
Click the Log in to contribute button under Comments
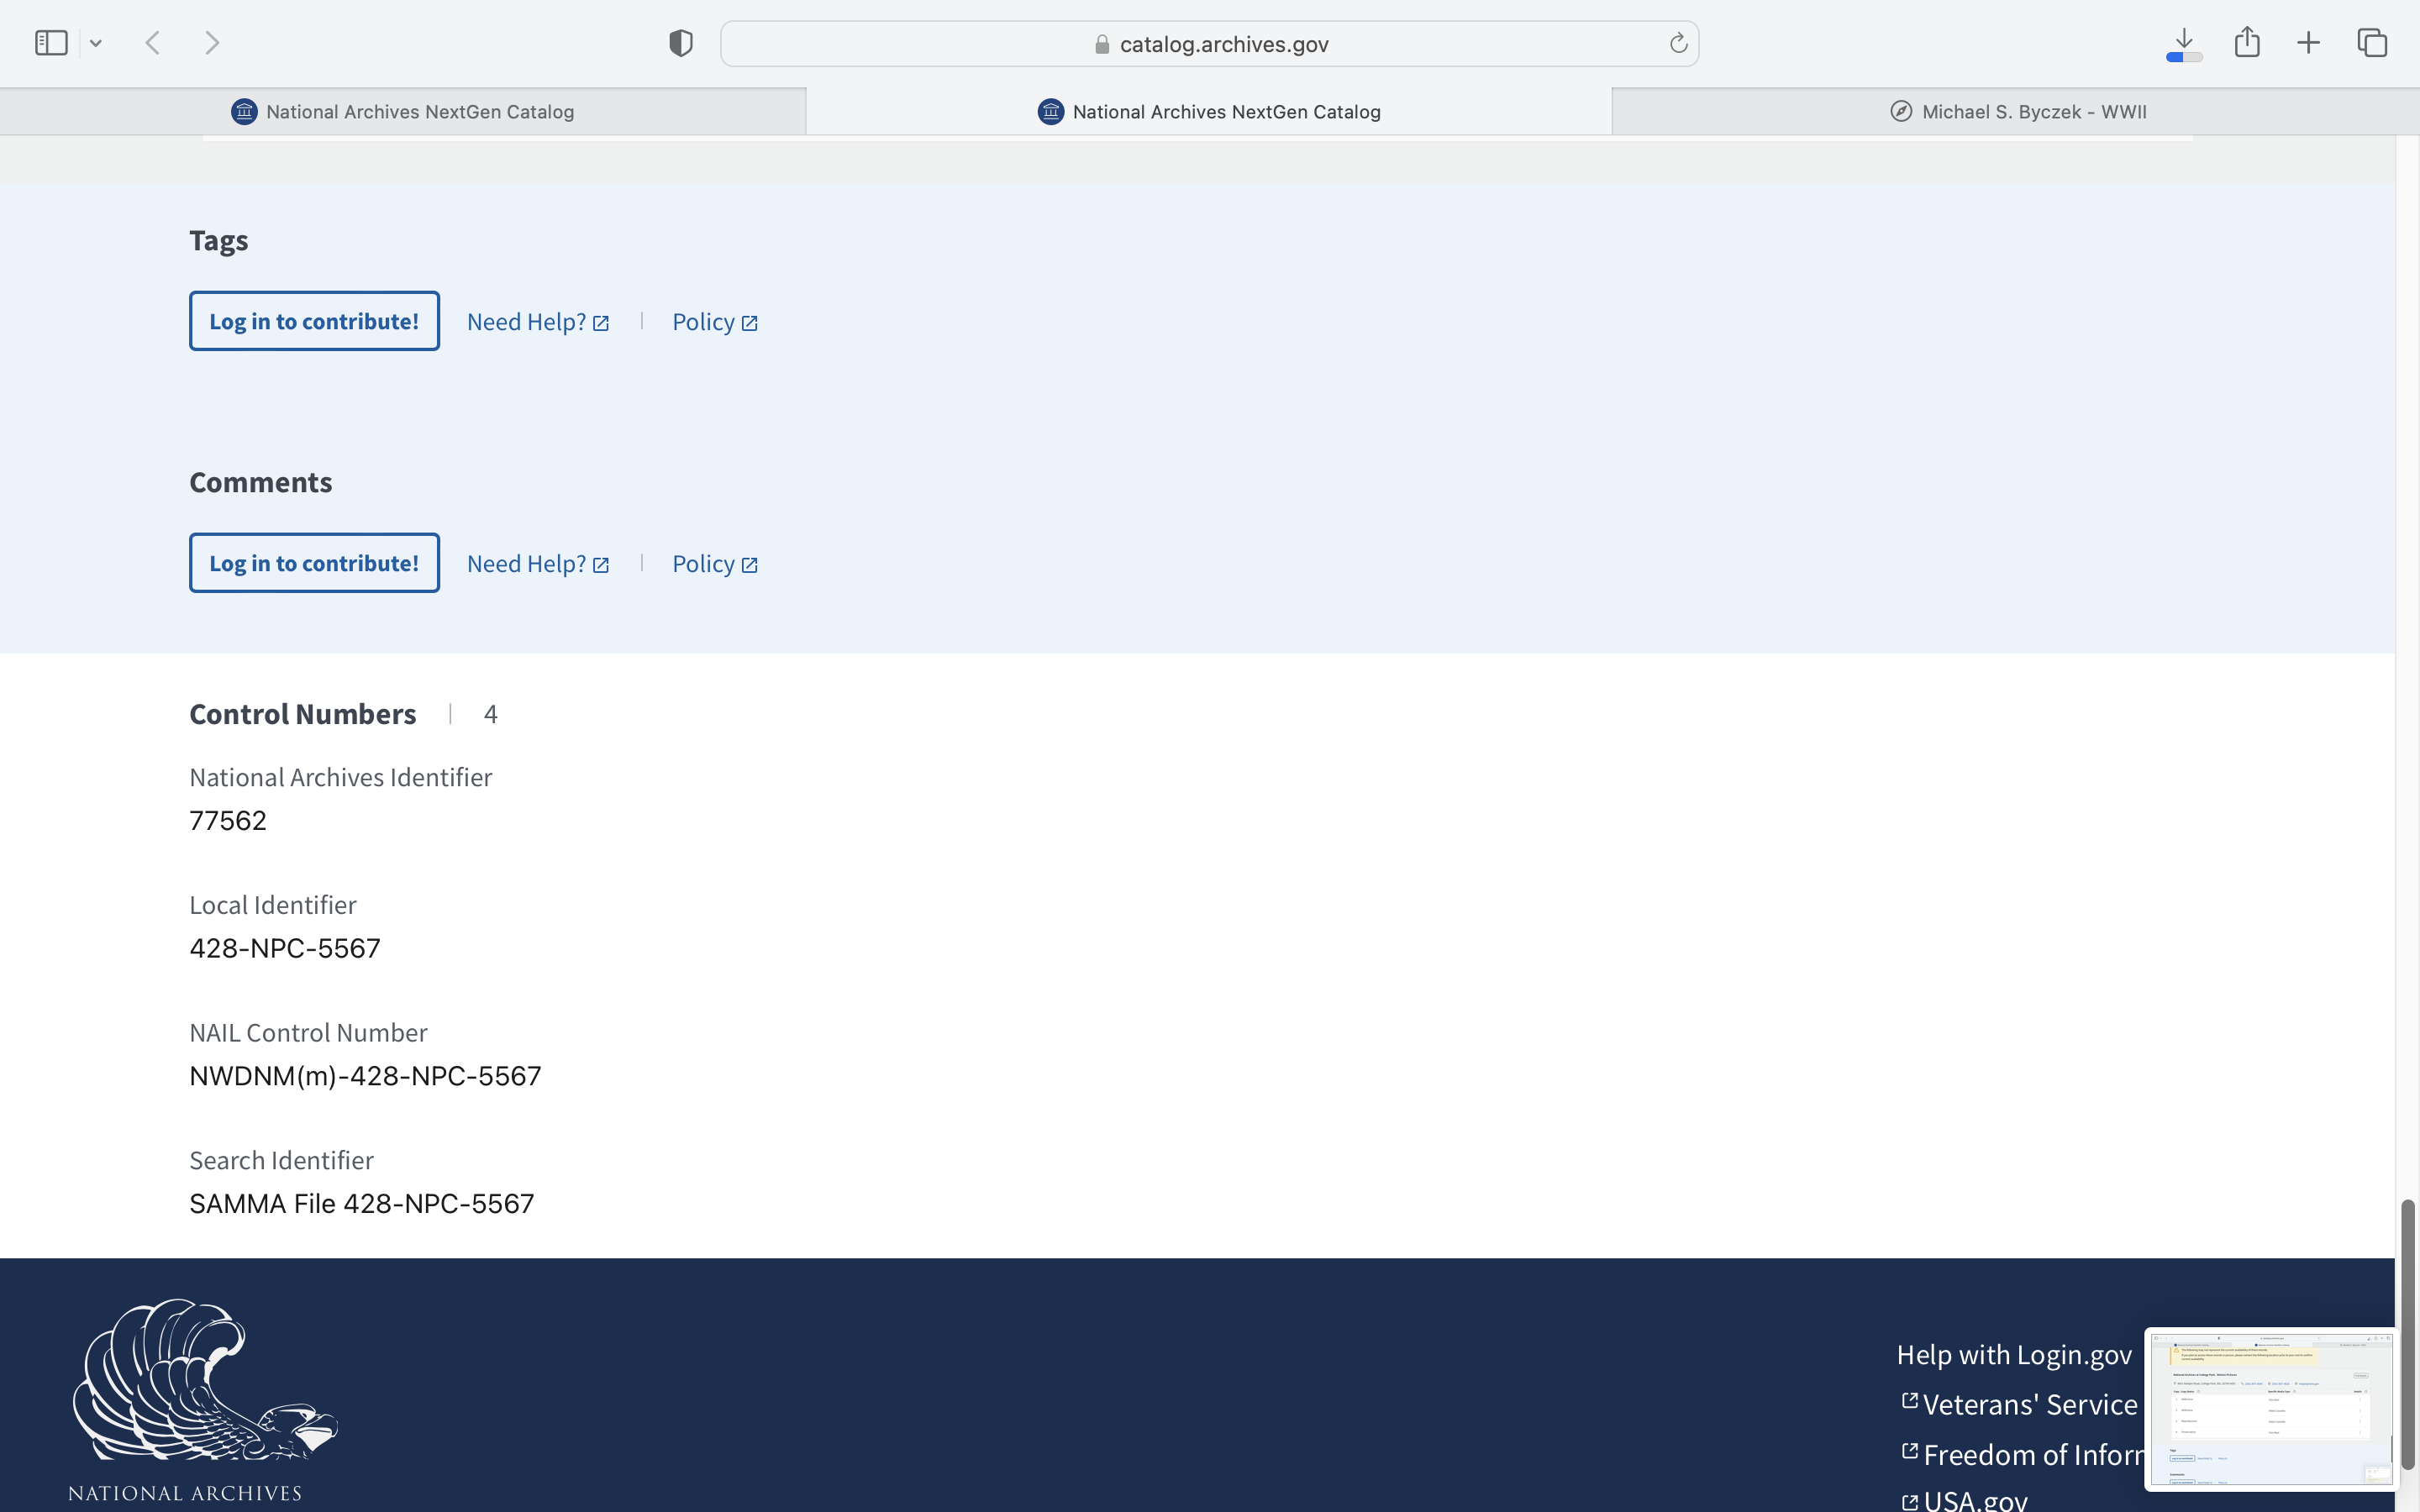[x=314, y=563]
